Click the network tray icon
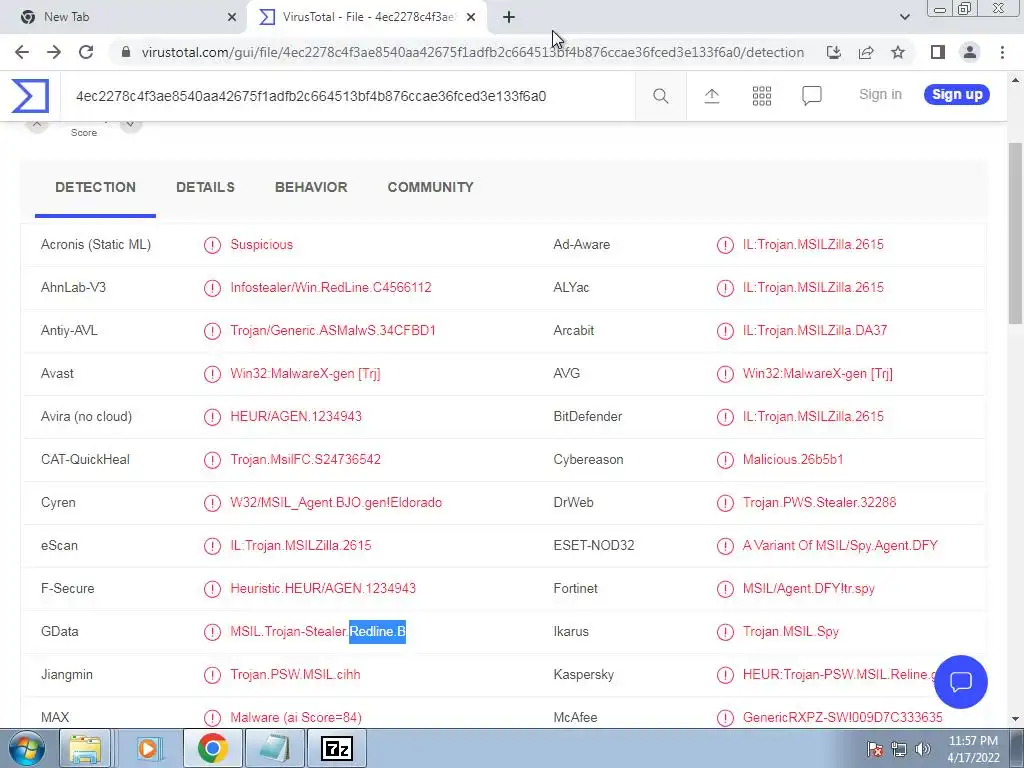 899,748
